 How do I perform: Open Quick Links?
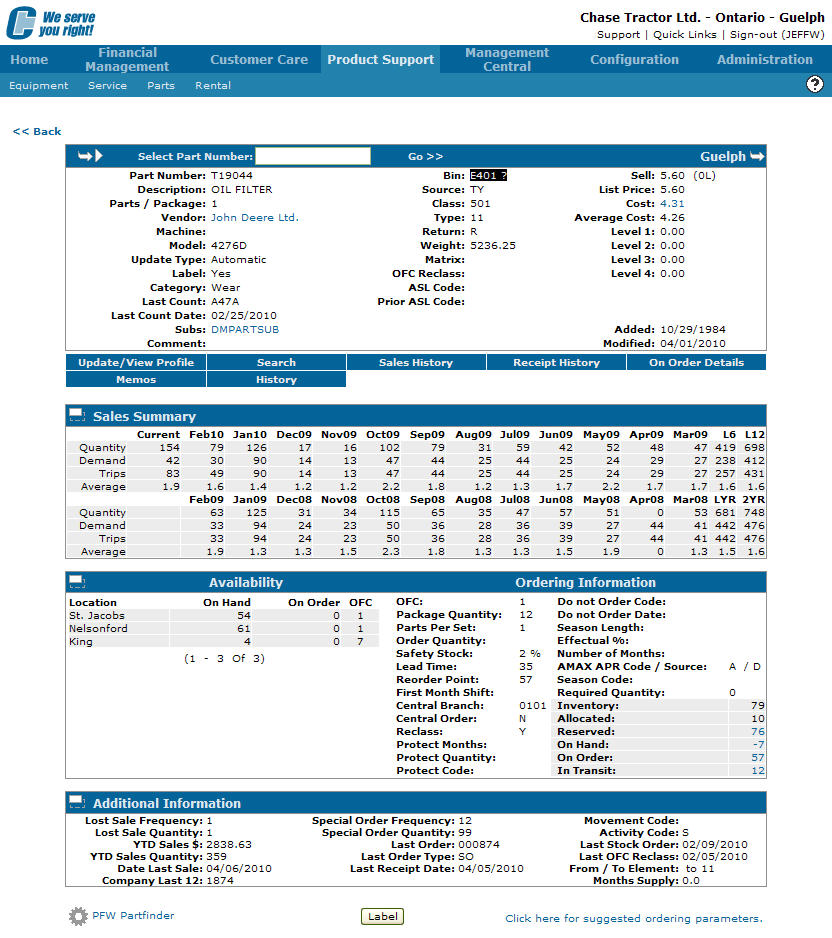[684, 35]
